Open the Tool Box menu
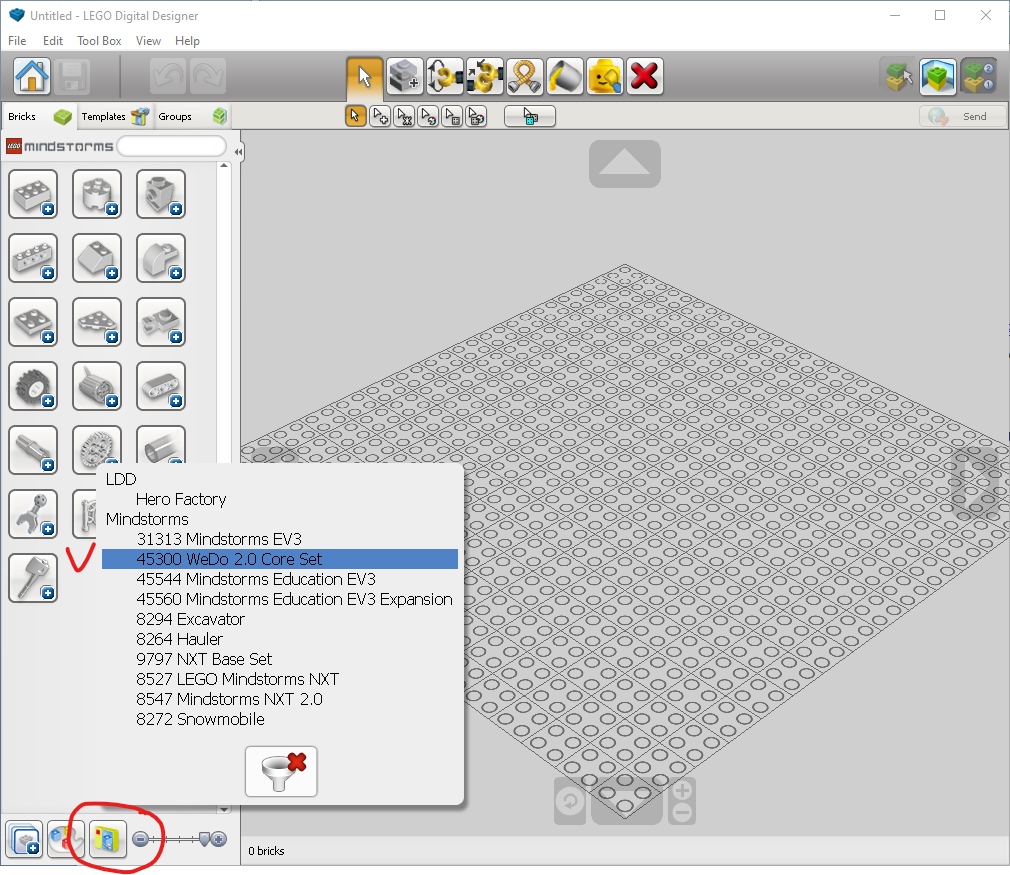Screen dimensions: 1010x875 (x=99, y=41)
